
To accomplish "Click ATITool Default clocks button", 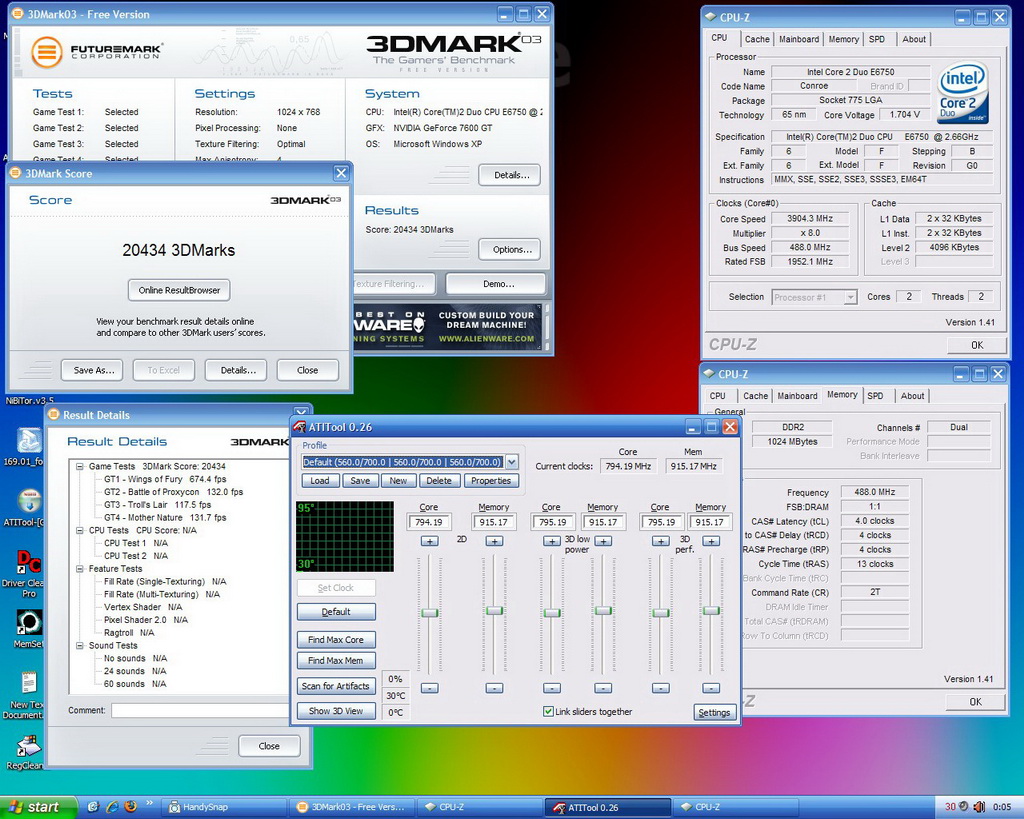I will pos(336,611).
